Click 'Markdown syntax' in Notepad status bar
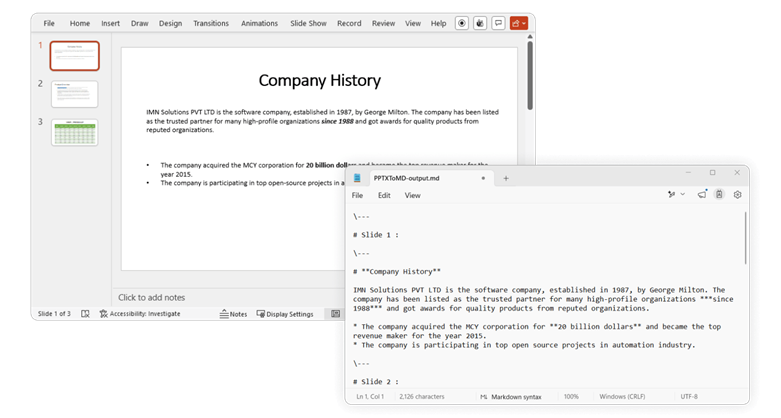This screenshot has height=418, width=781. point(516,397)
